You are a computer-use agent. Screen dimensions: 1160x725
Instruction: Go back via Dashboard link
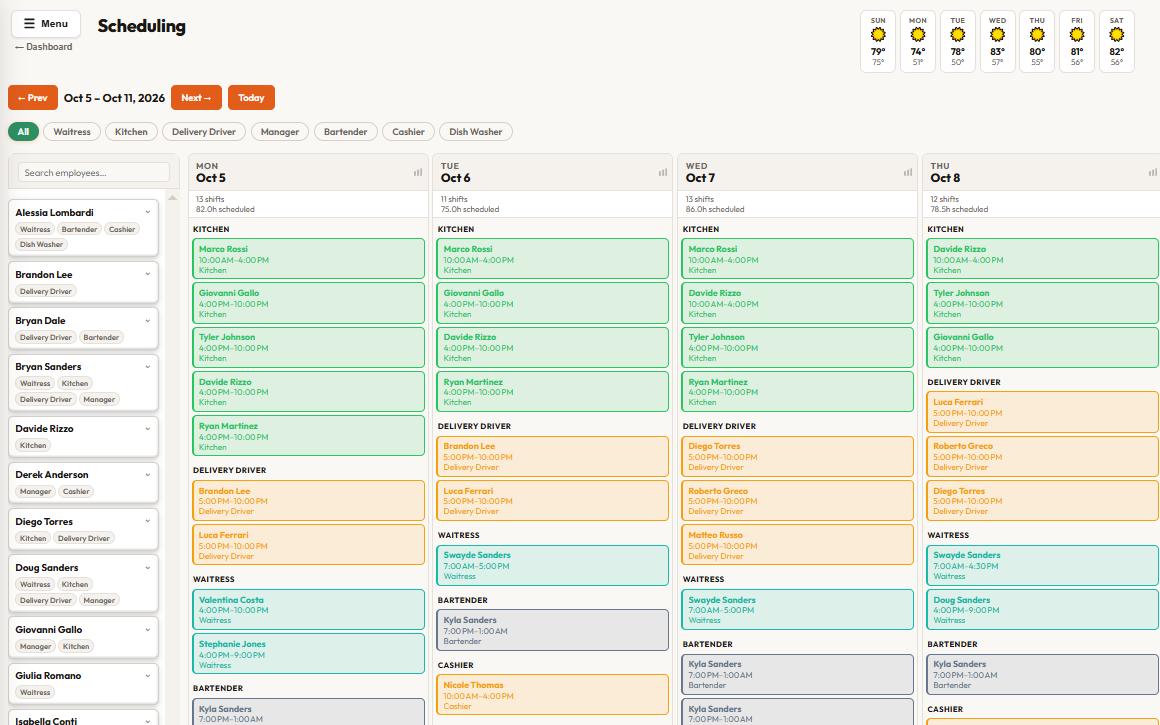44,47
